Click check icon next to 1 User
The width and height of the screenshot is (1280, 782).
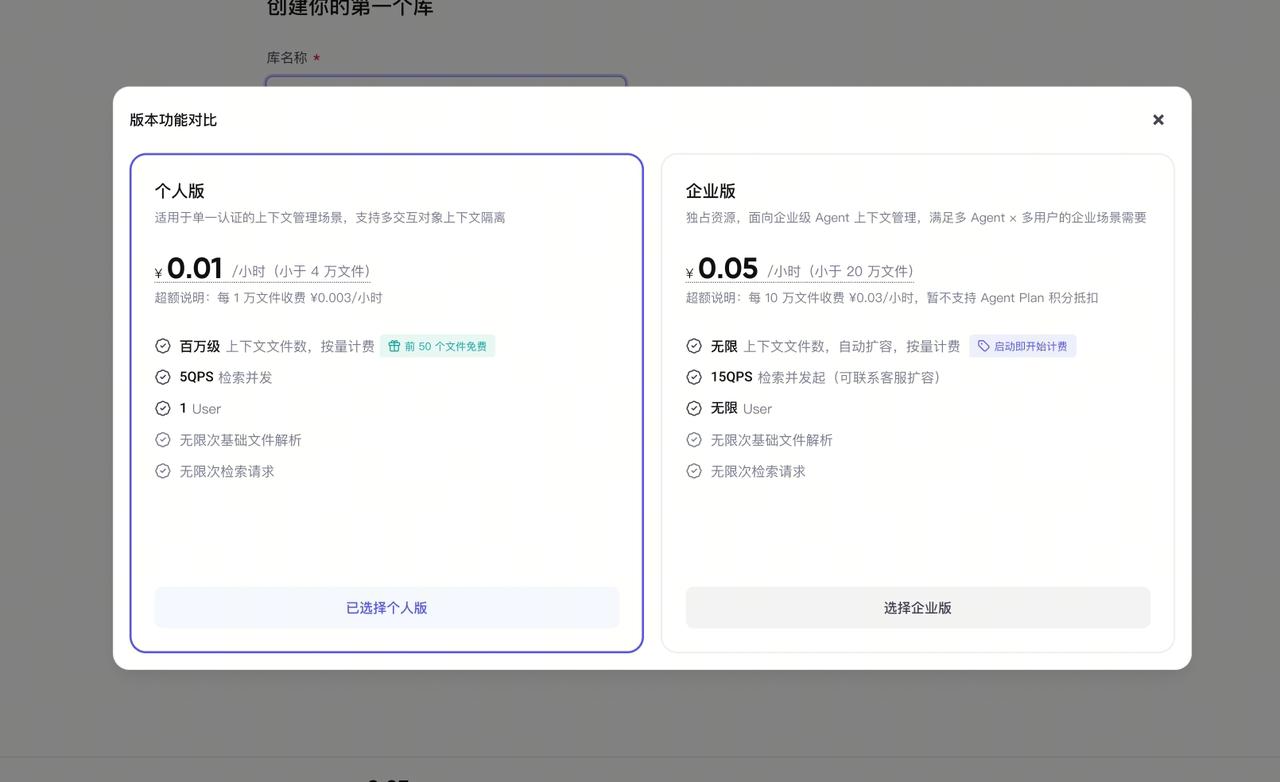(163, 408)
